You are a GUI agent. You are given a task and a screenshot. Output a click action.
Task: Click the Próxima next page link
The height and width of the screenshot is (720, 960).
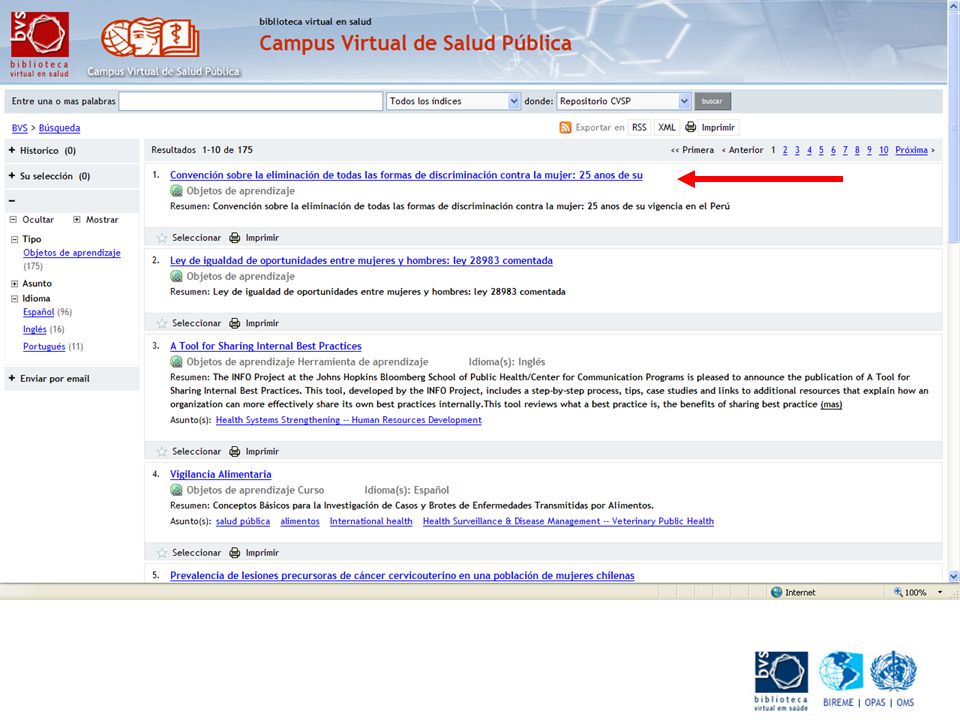tap(912, 150)
